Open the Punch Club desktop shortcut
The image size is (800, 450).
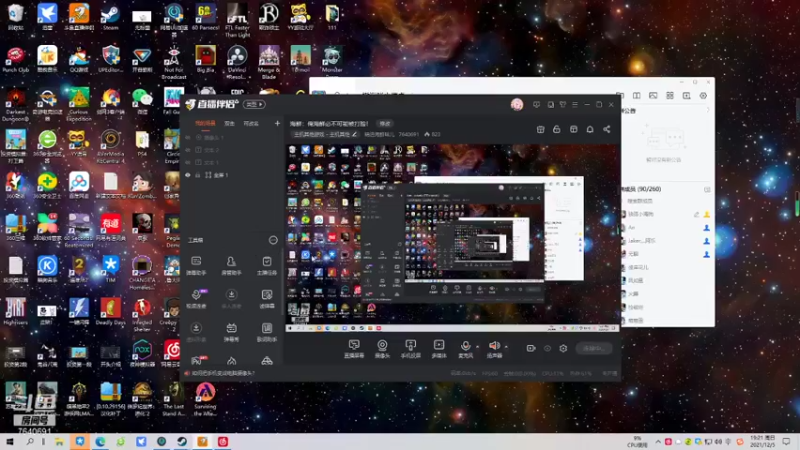pyautogui.click(x=15, y=60)
